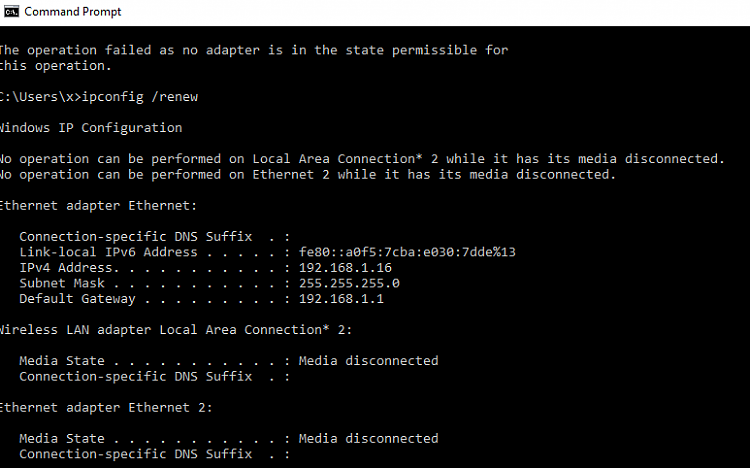Click the 'No operation' line mentioning Ethernet 2
The image size is (750, 468).
coord(308,175)
